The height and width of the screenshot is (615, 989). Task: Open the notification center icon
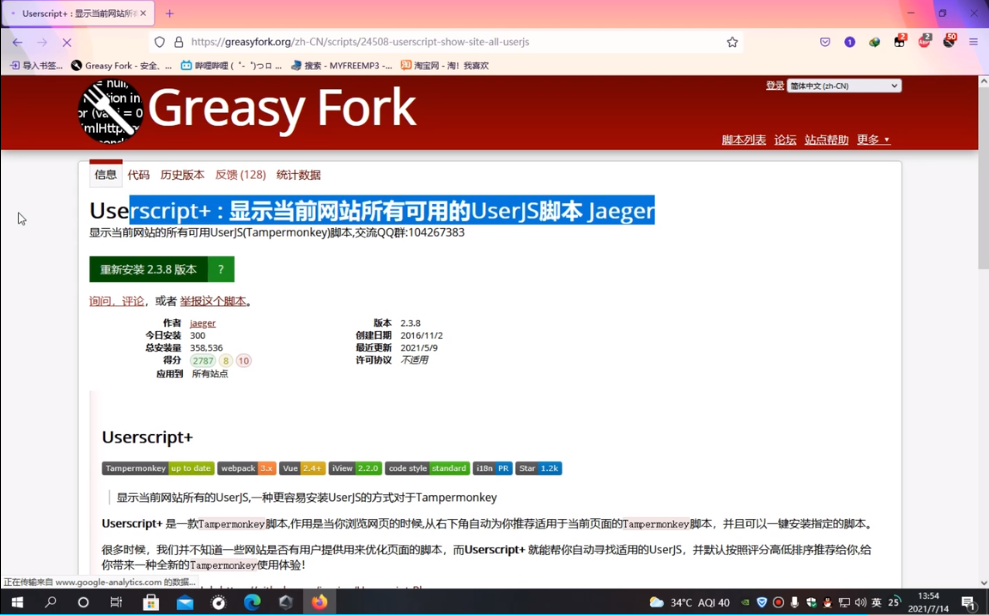pos(969,602)
